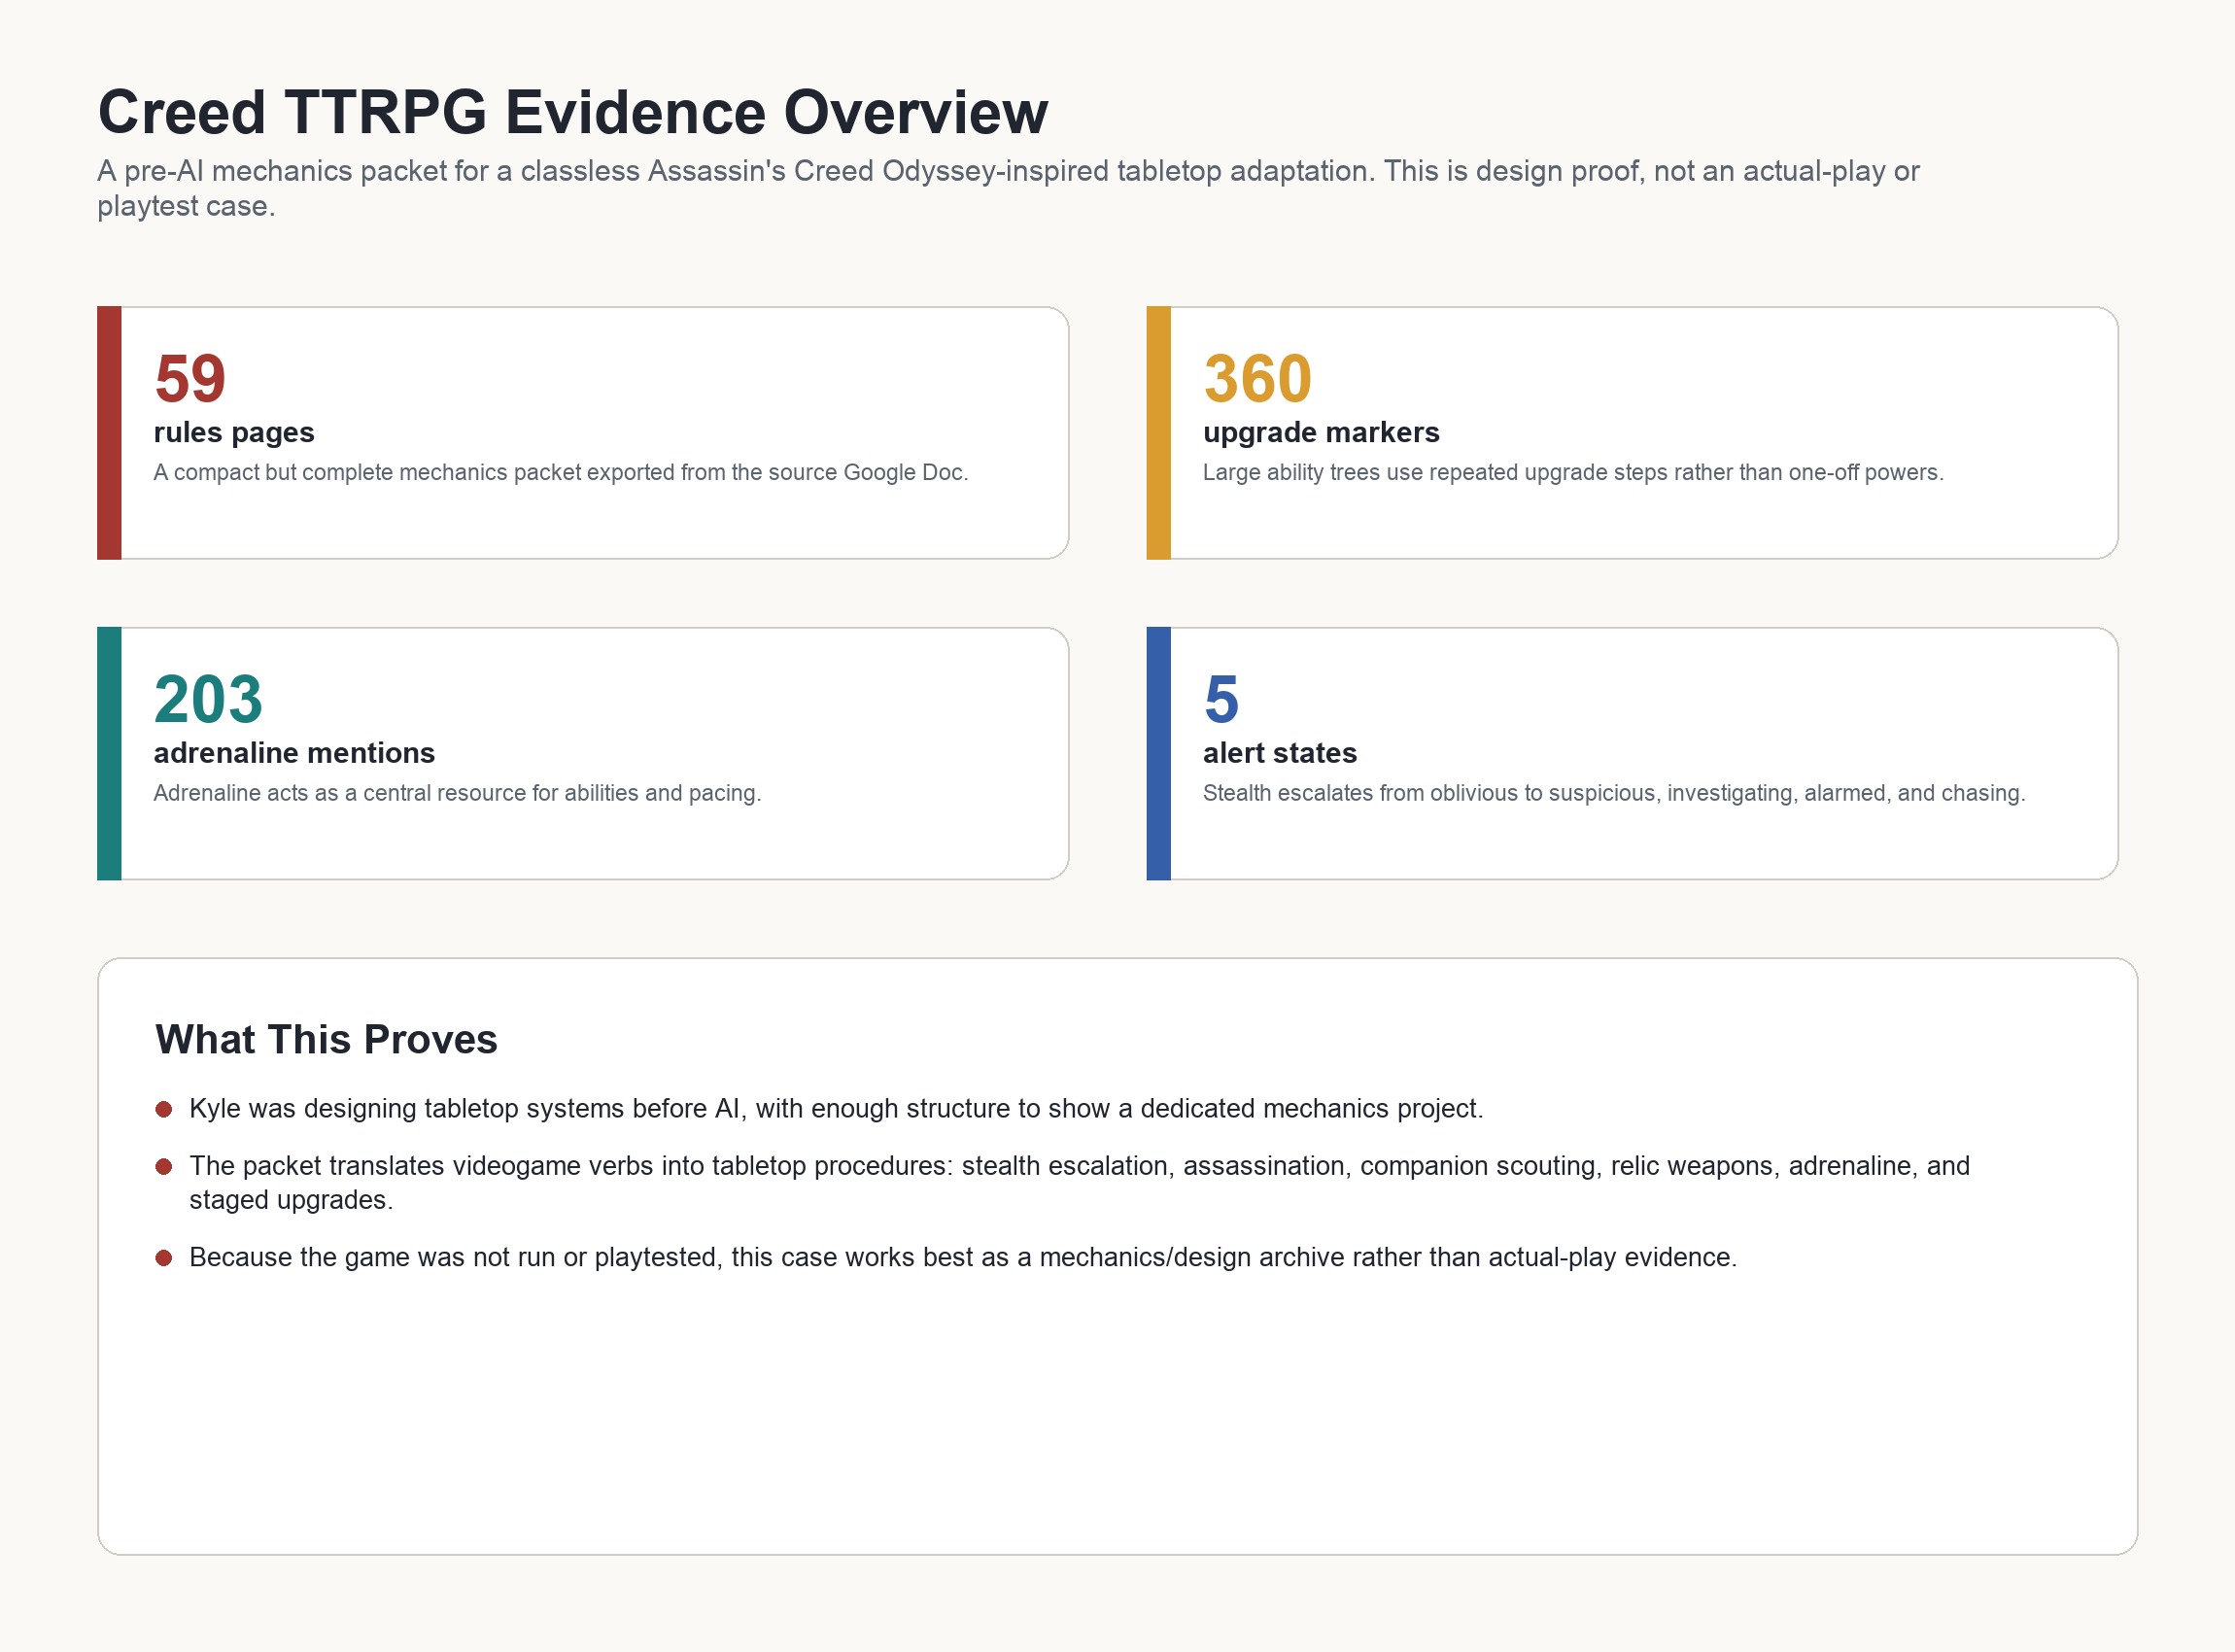Screen dimensions: 2235x1652
Task: Click the subtitle starting 'A pre-AI mechanics packet'
Action: click(x=1008, y=188)
